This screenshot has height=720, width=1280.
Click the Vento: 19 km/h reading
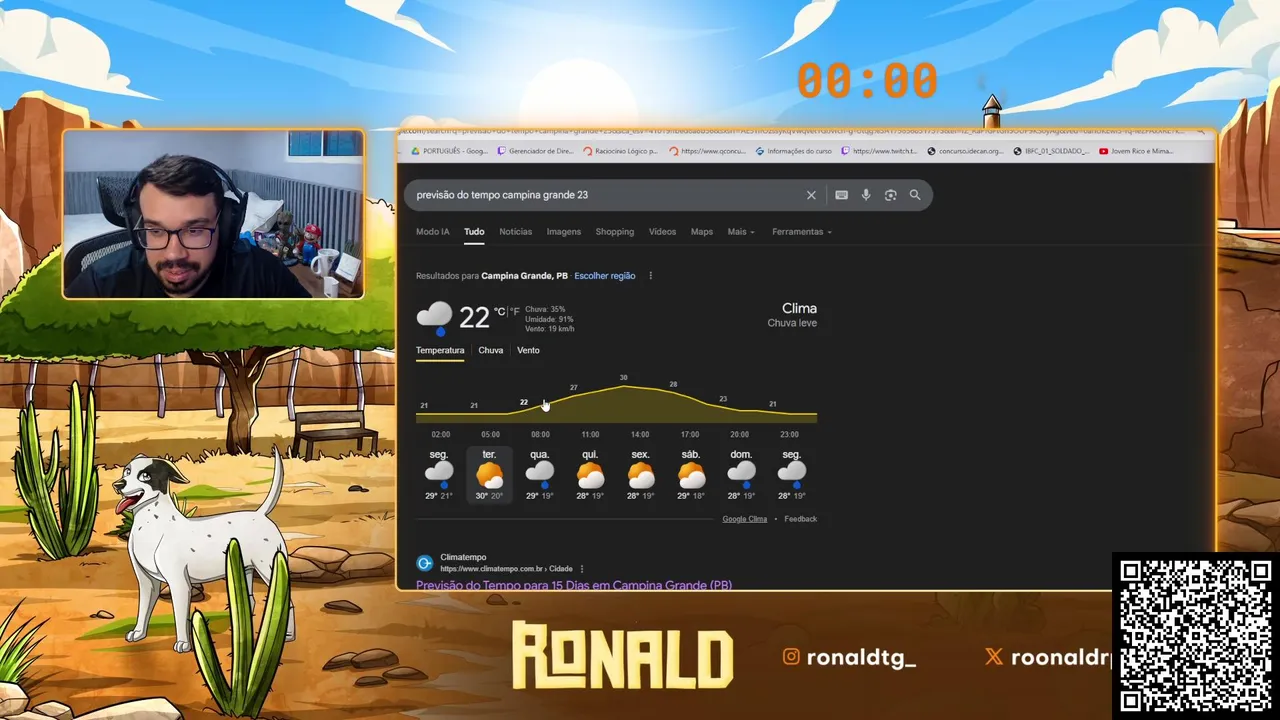[x=549, y=329]
